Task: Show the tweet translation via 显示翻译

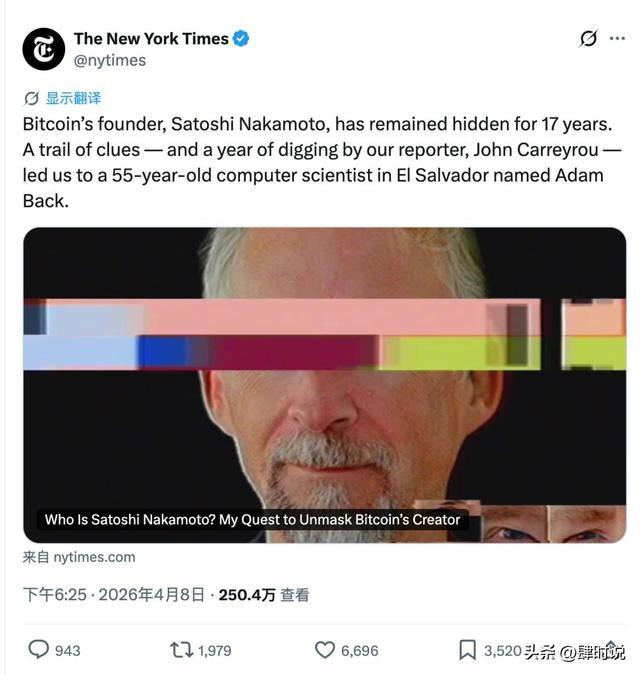Action: point(73,98)
